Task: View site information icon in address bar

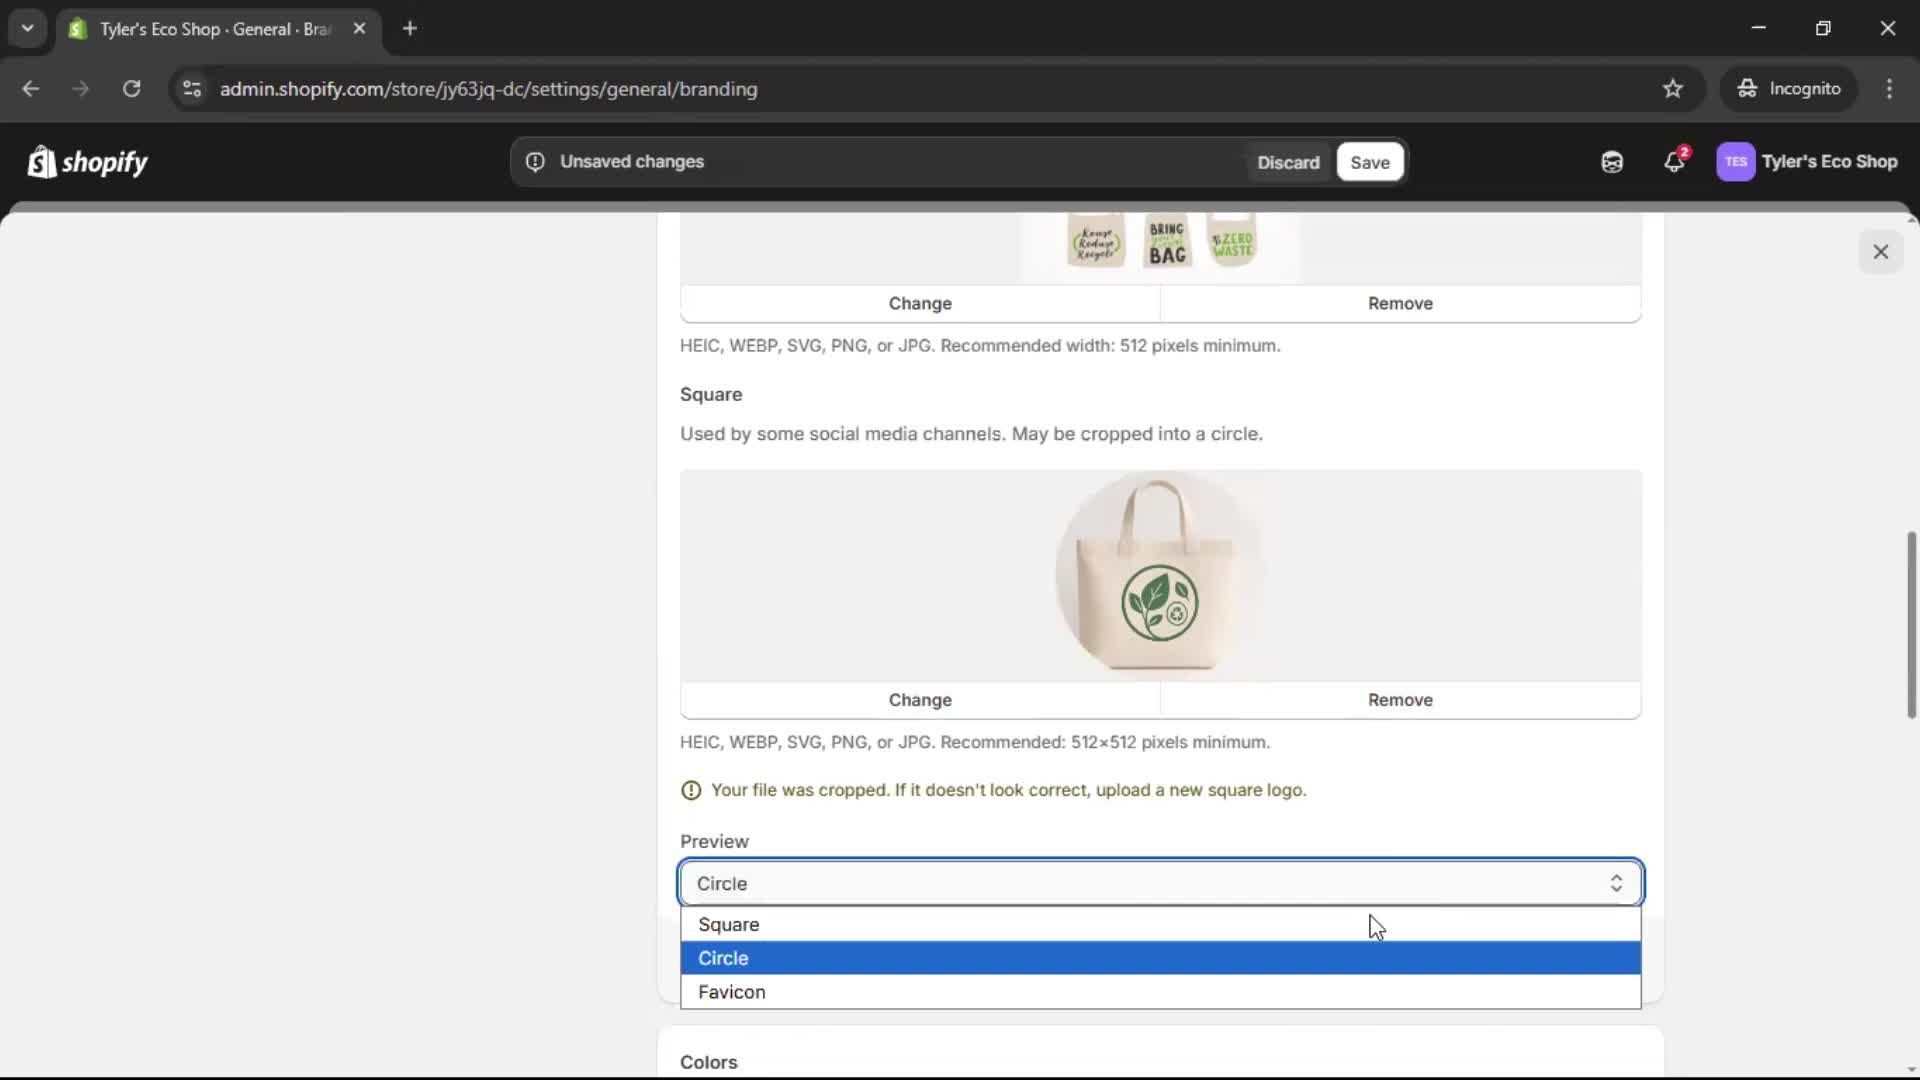Action: (192, 89)
